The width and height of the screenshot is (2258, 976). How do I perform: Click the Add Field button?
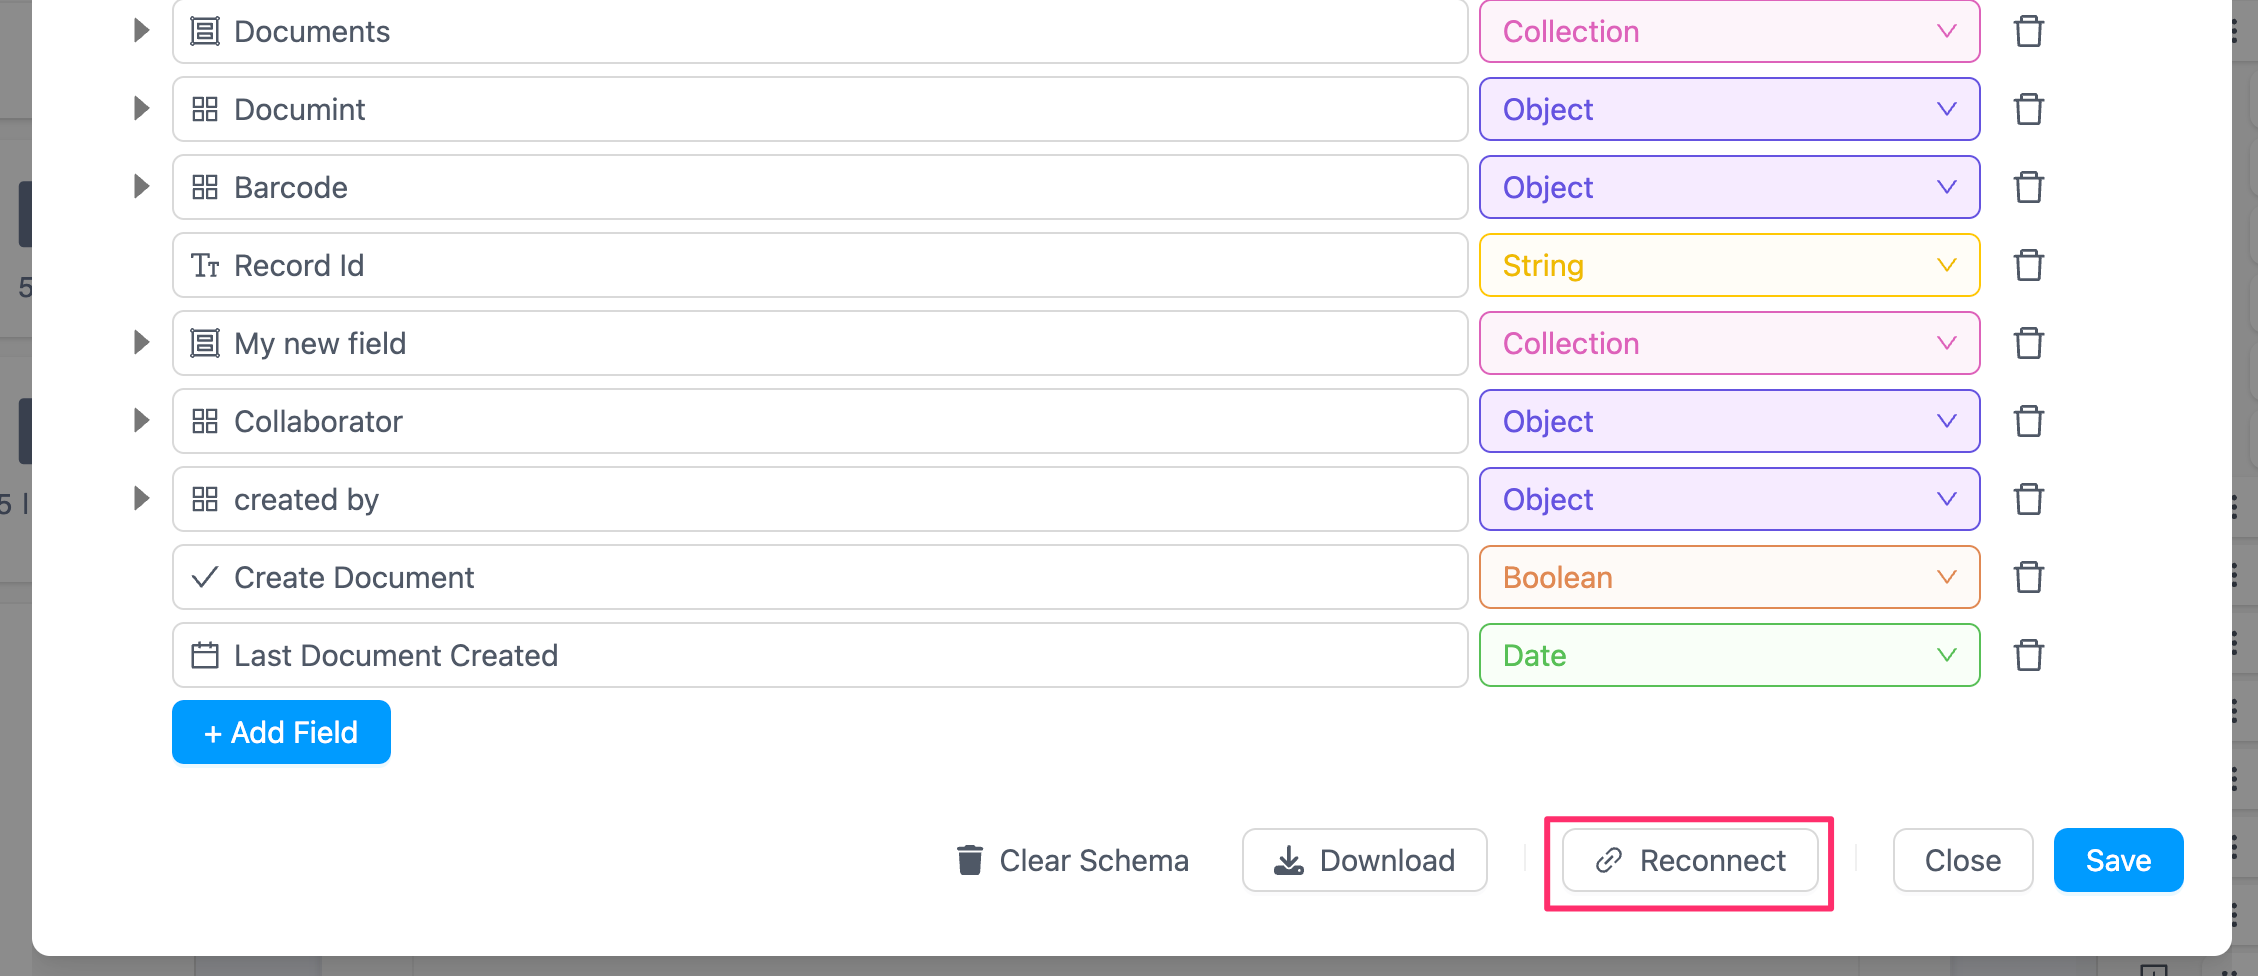[x=281, y=732]
